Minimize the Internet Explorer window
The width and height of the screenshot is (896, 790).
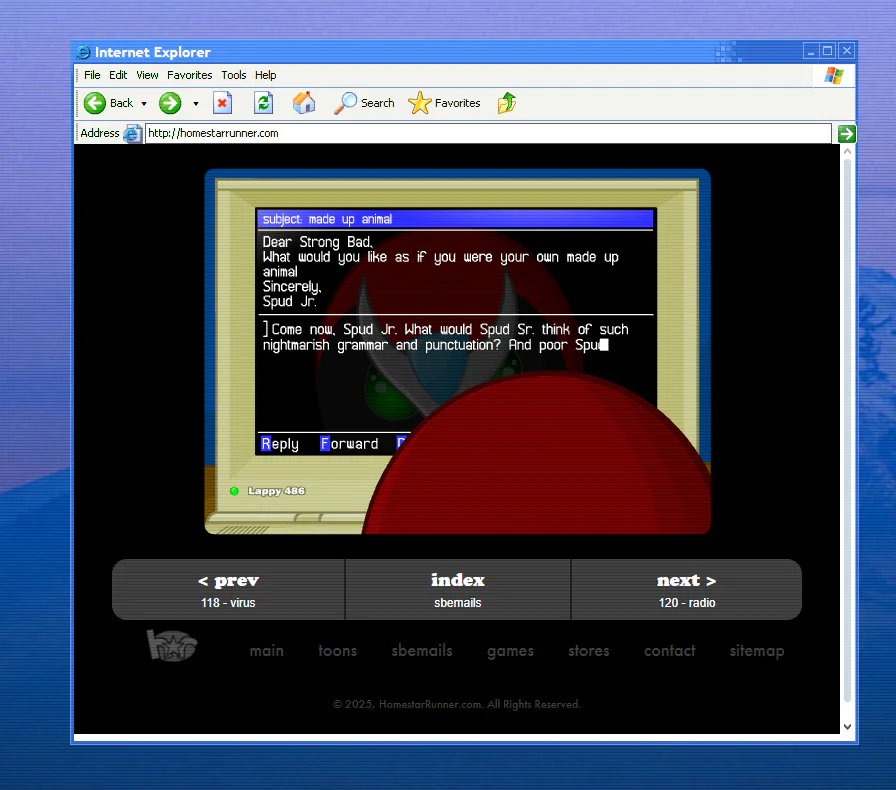tap(810, 51)
